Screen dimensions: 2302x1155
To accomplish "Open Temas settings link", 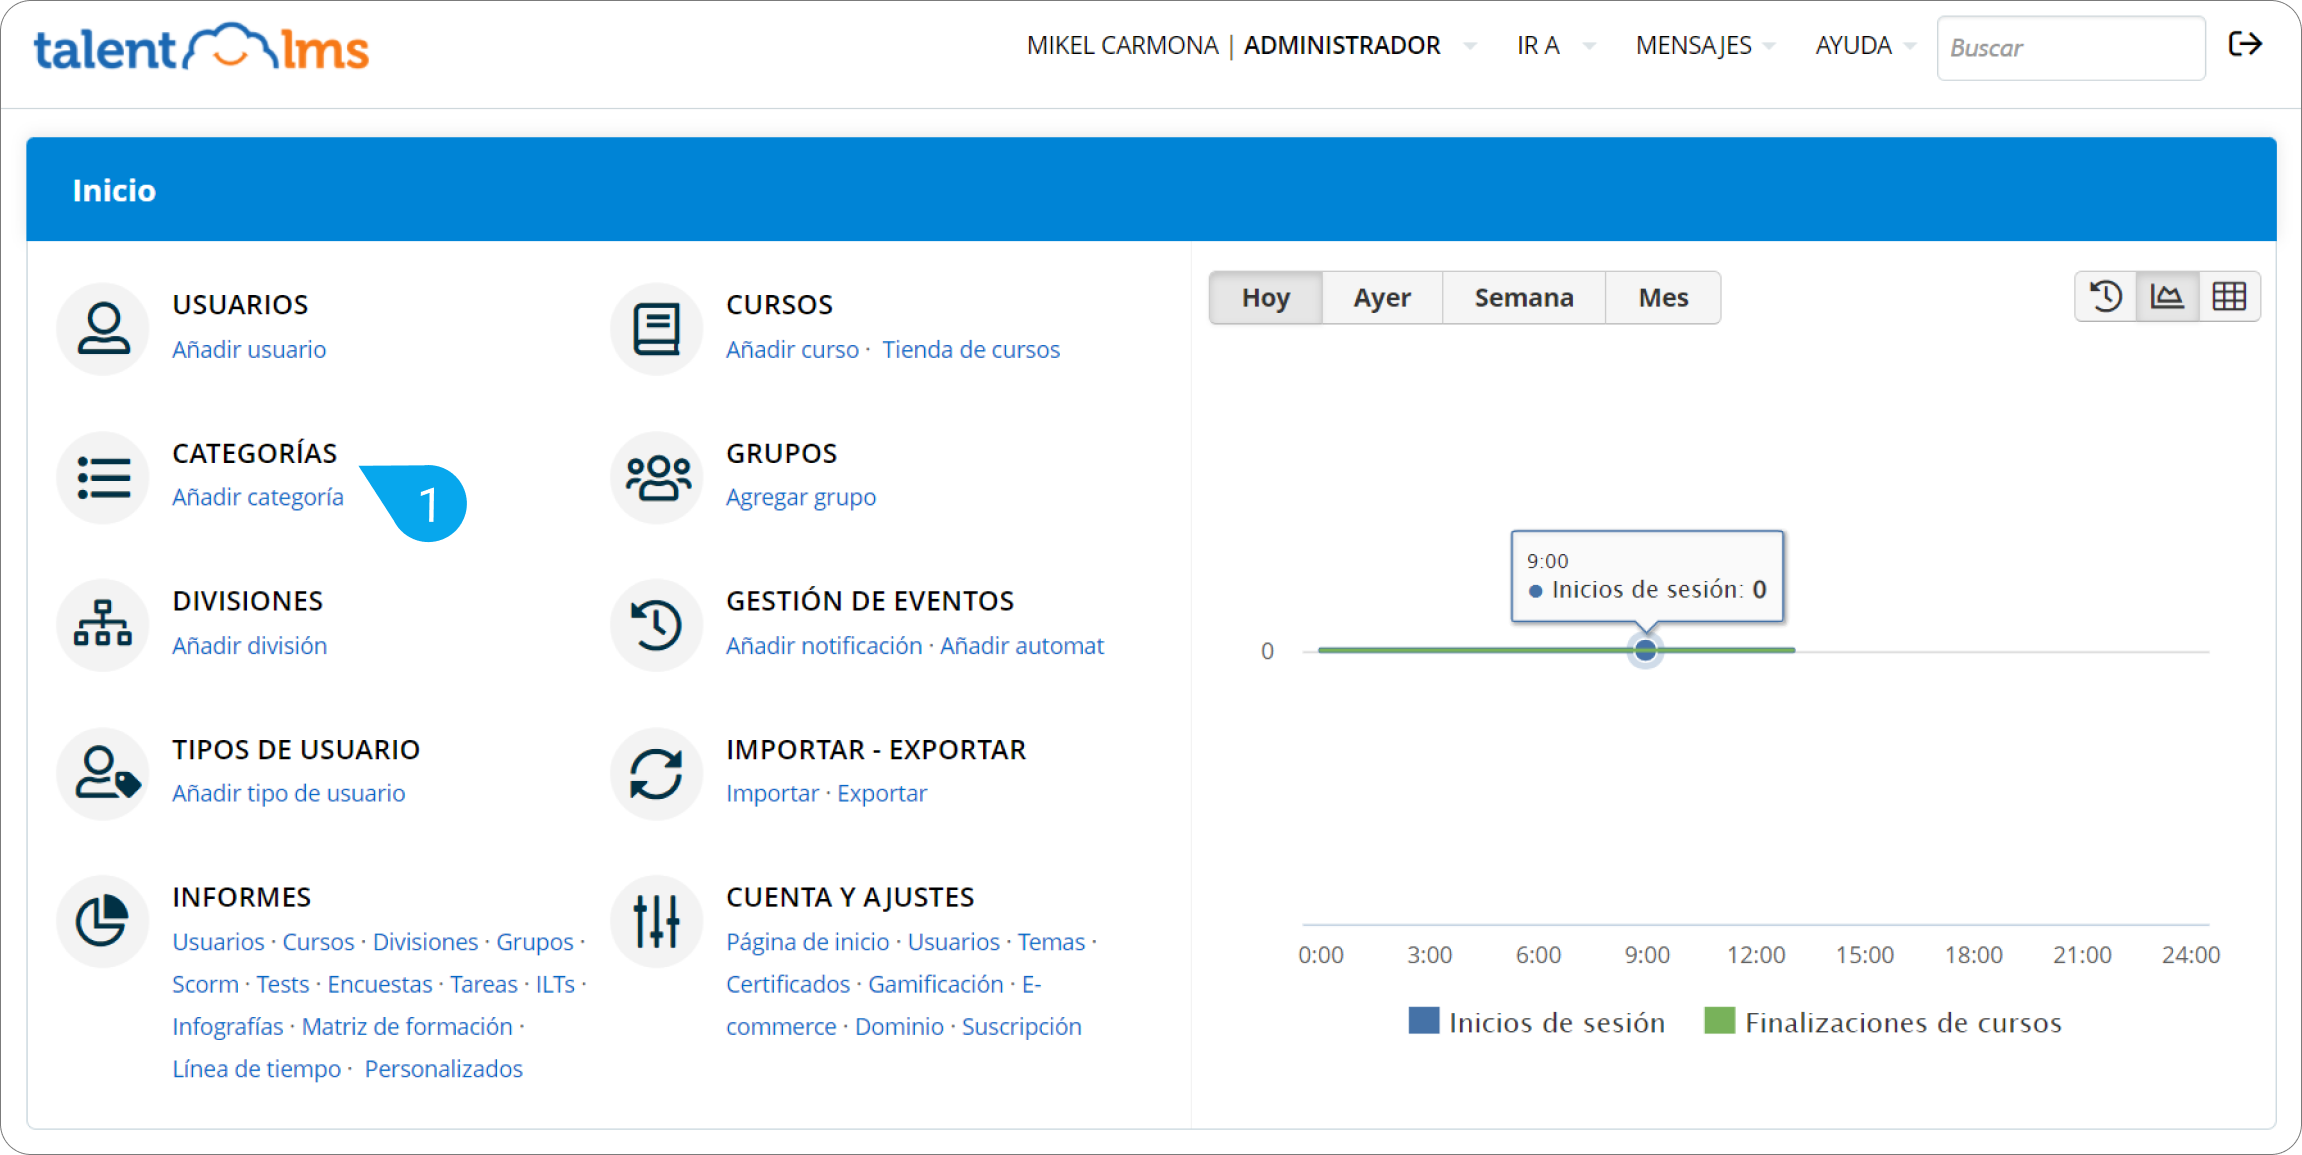I will click(x=1051, y=941).
